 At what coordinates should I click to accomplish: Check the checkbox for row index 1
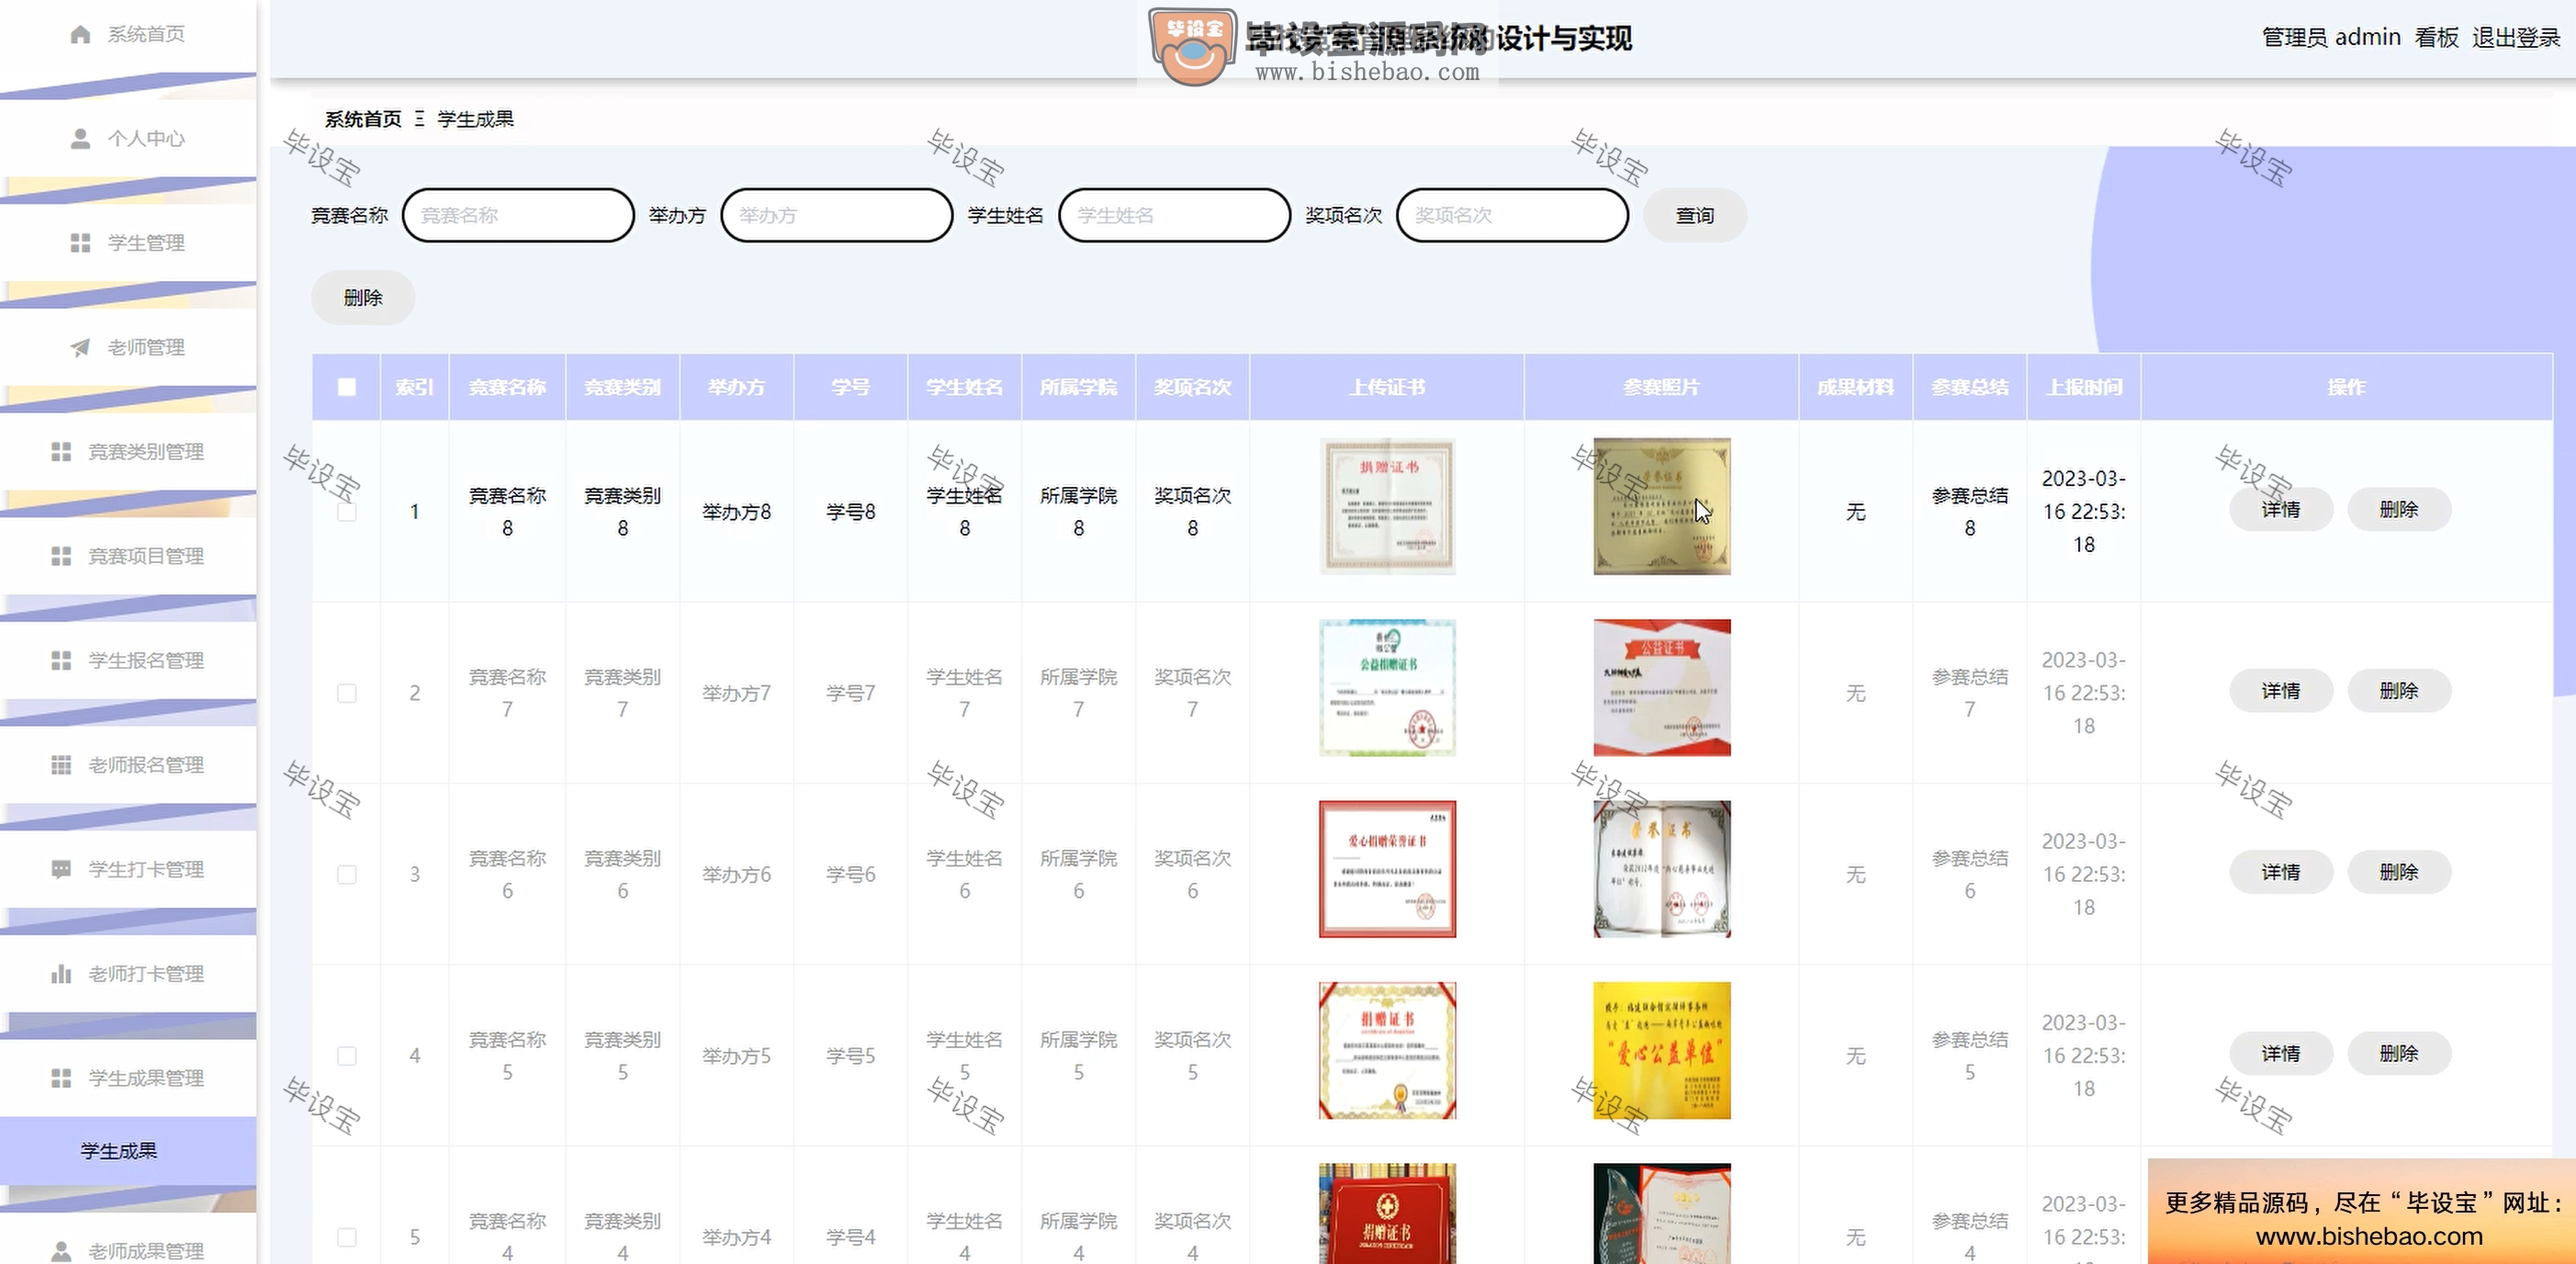pos(346,512)
